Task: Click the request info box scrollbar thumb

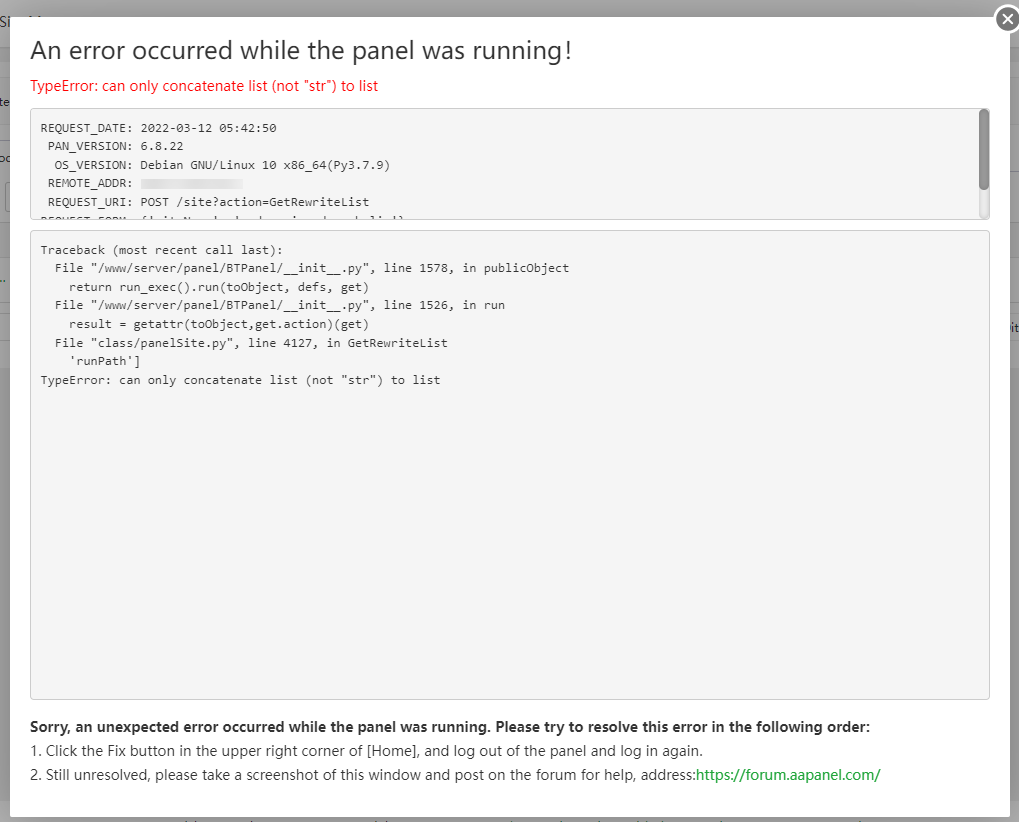Action: (x=984, y=149)
